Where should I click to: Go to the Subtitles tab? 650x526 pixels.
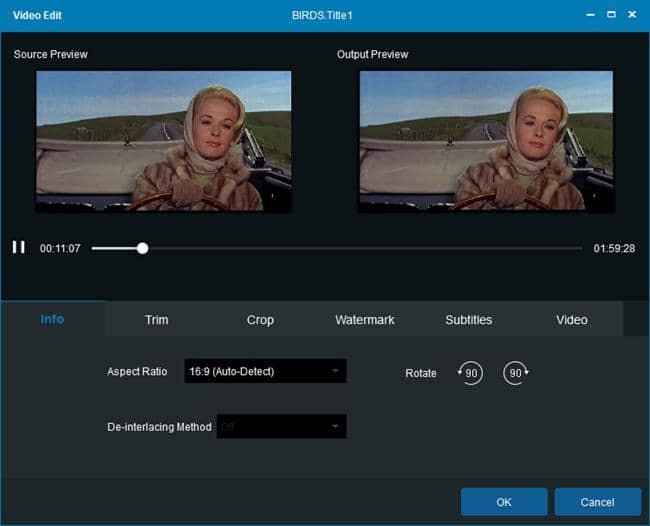[x=469, y=320]
